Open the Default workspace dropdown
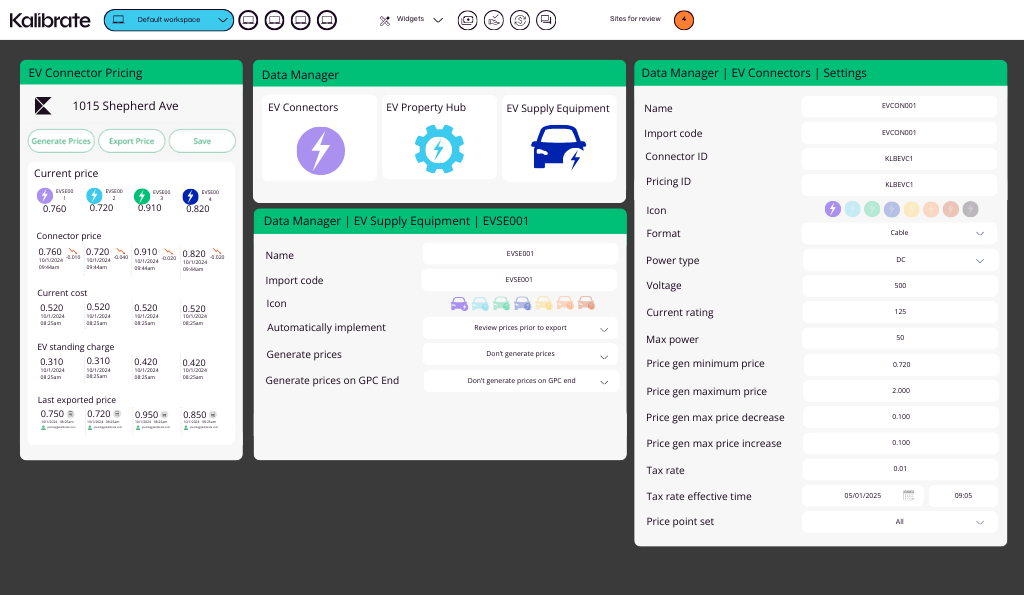This screenshot has width=1024, height=595. pyautogui.click(x=168, y=19)
